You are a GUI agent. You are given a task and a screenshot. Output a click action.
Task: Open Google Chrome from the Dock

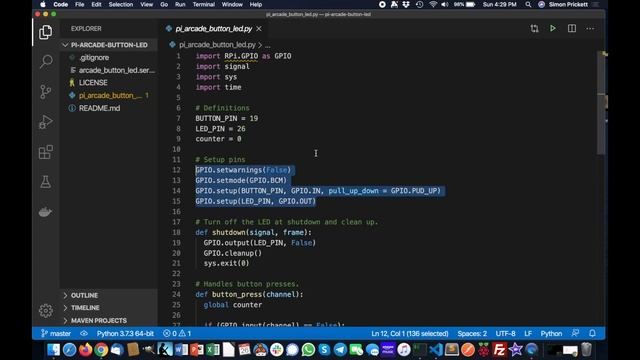click(101, 349)
